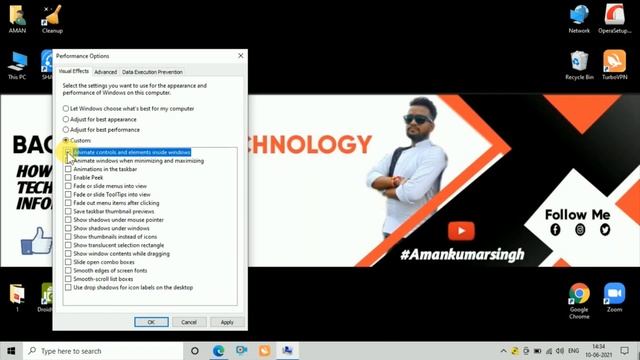The image size is (640, 360).
Task: Confirm with the OK button
Action: click(x=151, y=322)
